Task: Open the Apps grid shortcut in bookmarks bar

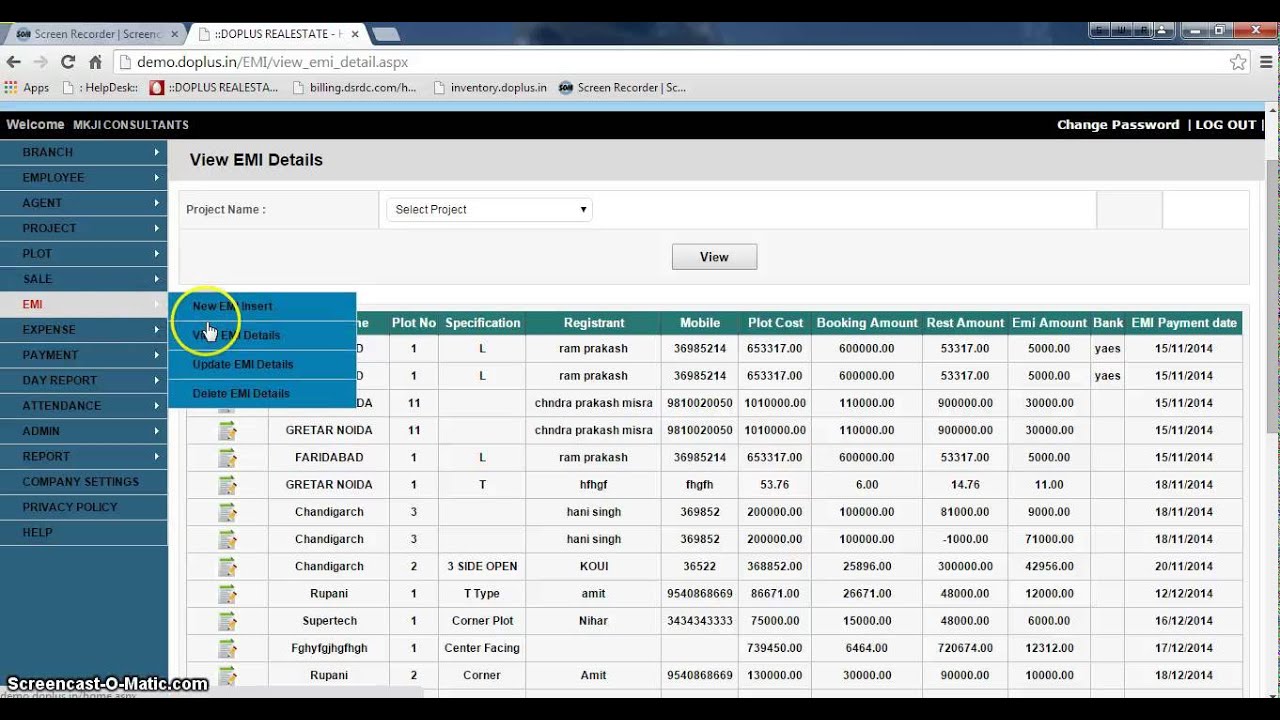Action: tap(27, 88)
